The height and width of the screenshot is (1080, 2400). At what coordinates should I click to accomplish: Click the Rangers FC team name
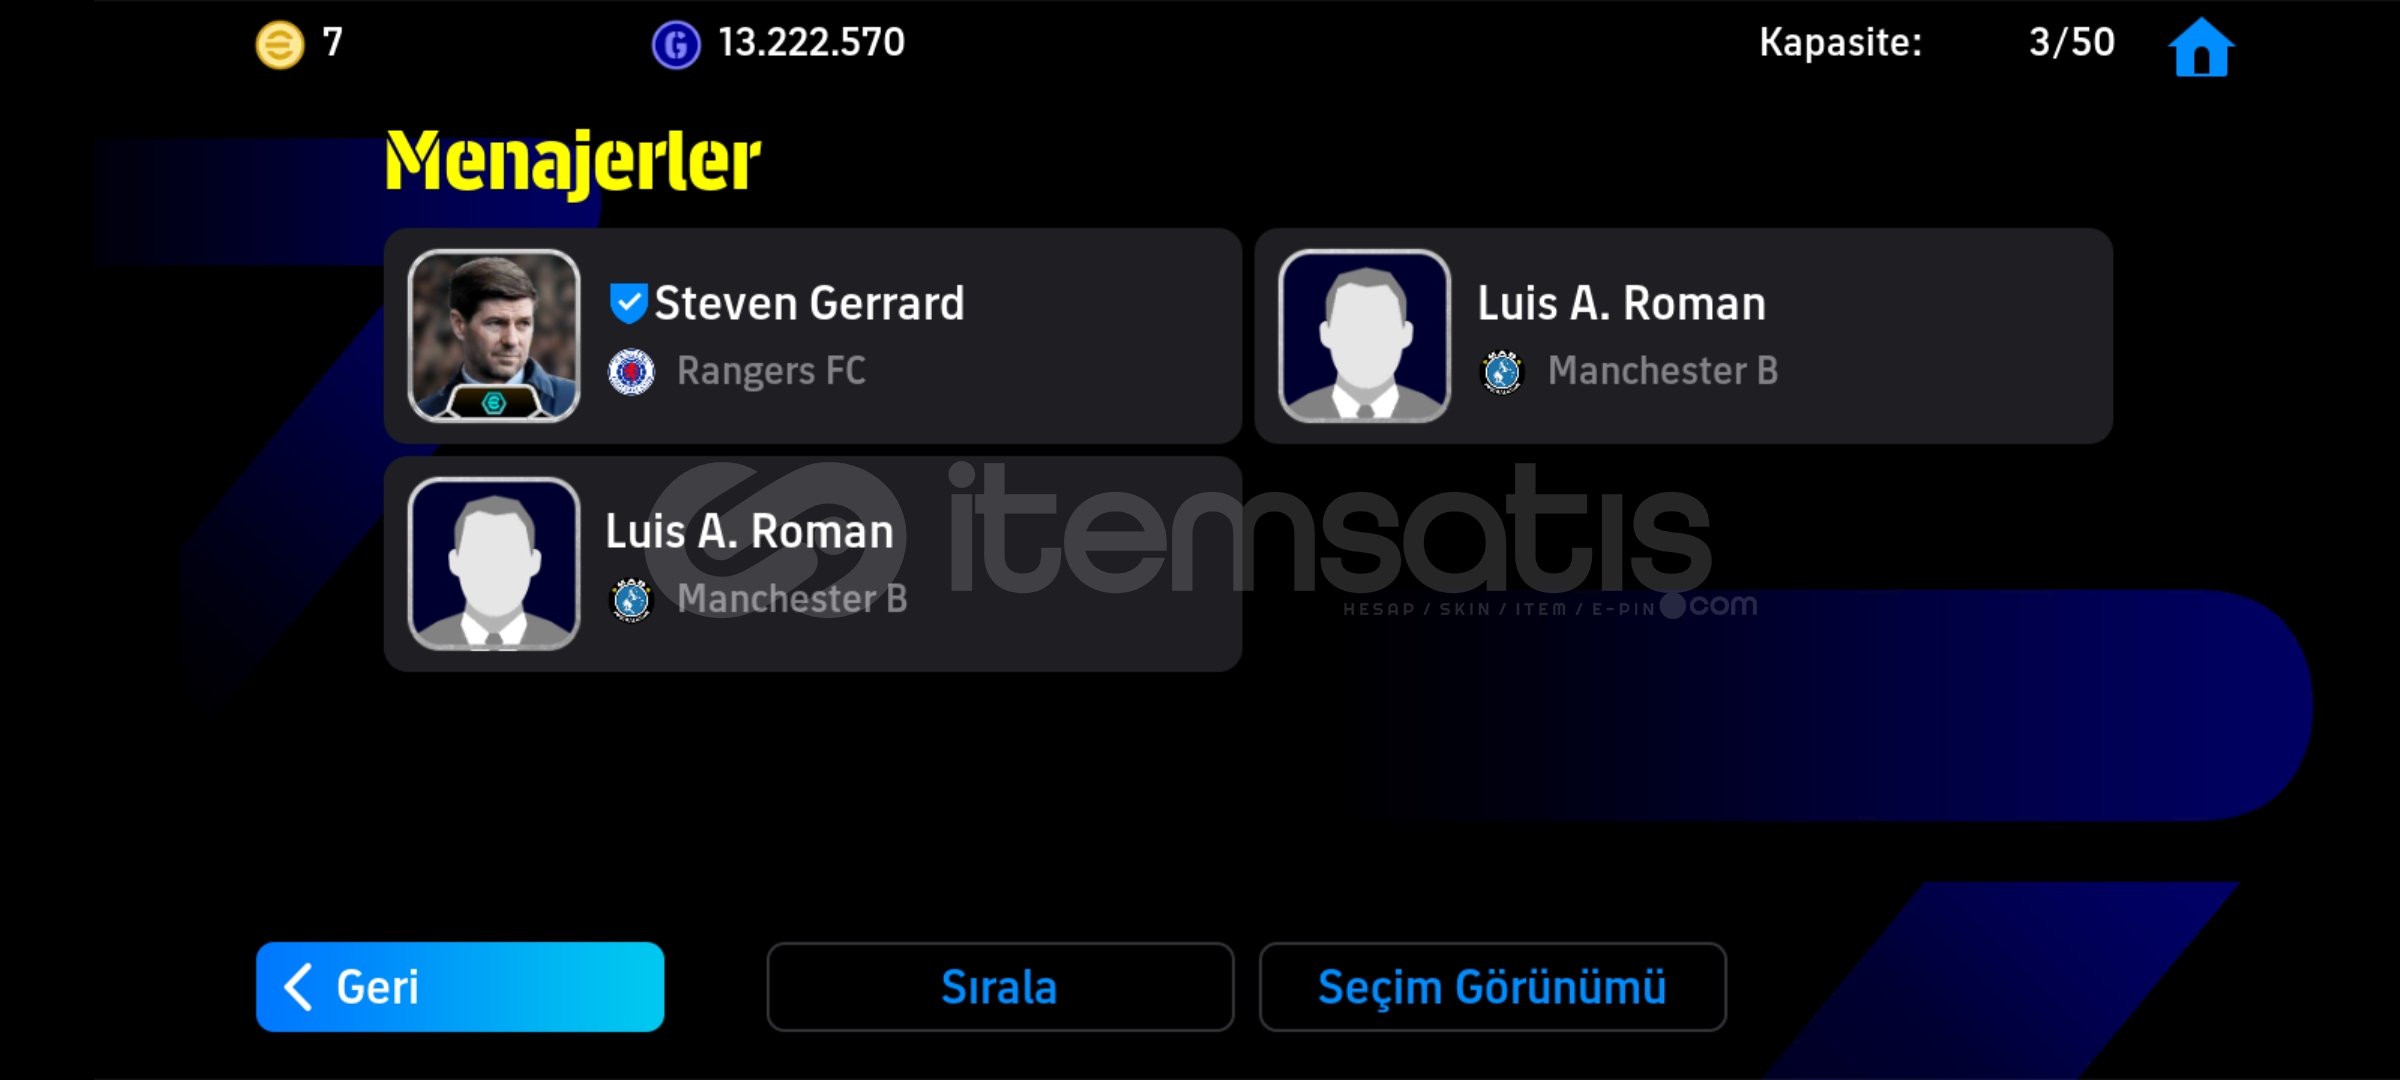click(771, 371)
